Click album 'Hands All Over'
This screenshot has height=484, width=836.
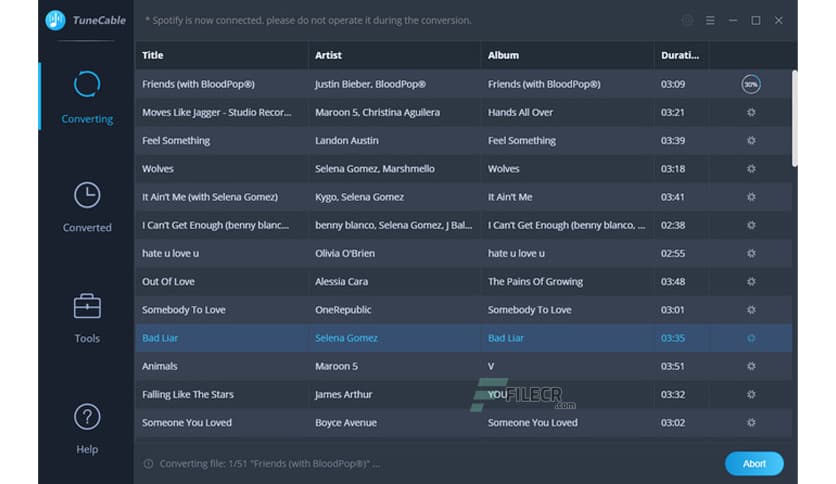pyautogui.click(x=520, y=112)
